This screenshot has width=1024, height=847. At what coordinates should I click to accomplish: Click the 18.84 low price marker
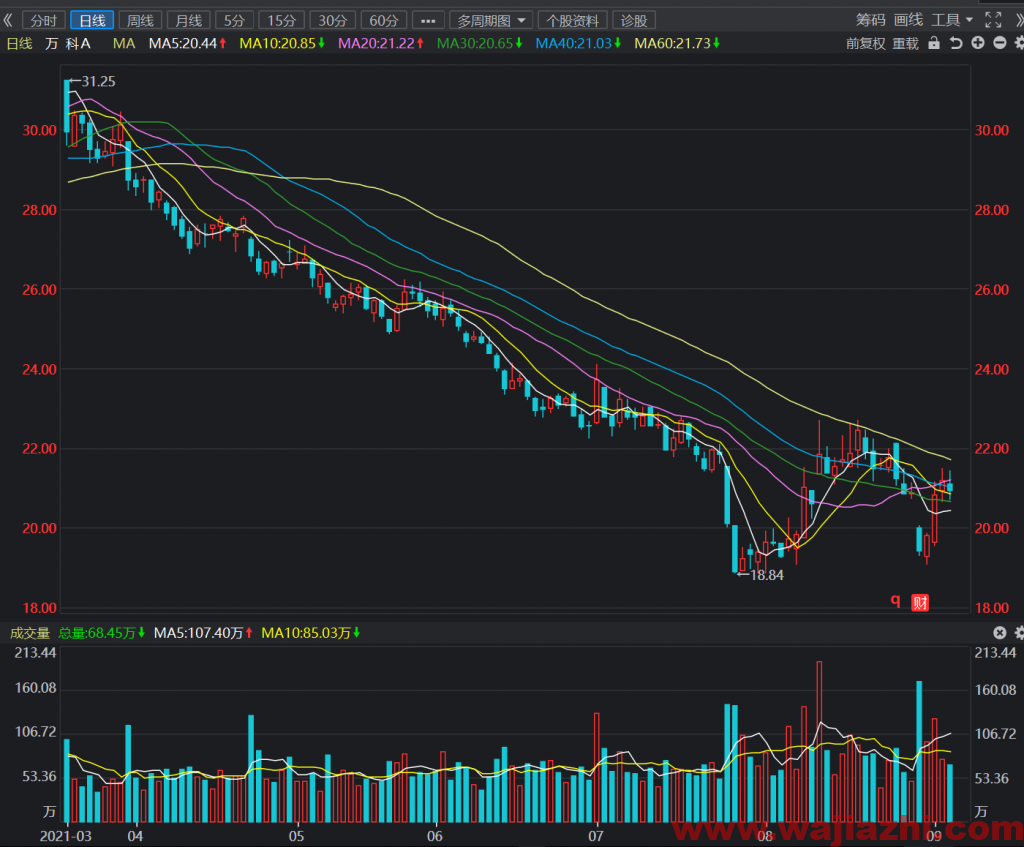[x=767, y=575]
